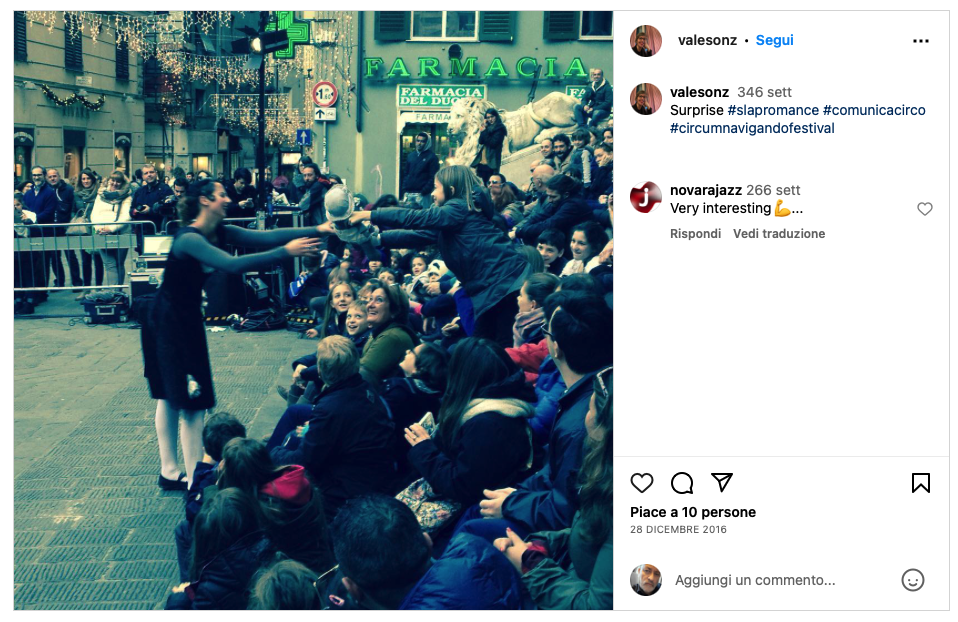
Task: Open the emoji picker smiley icon
Action: point(913,580)
